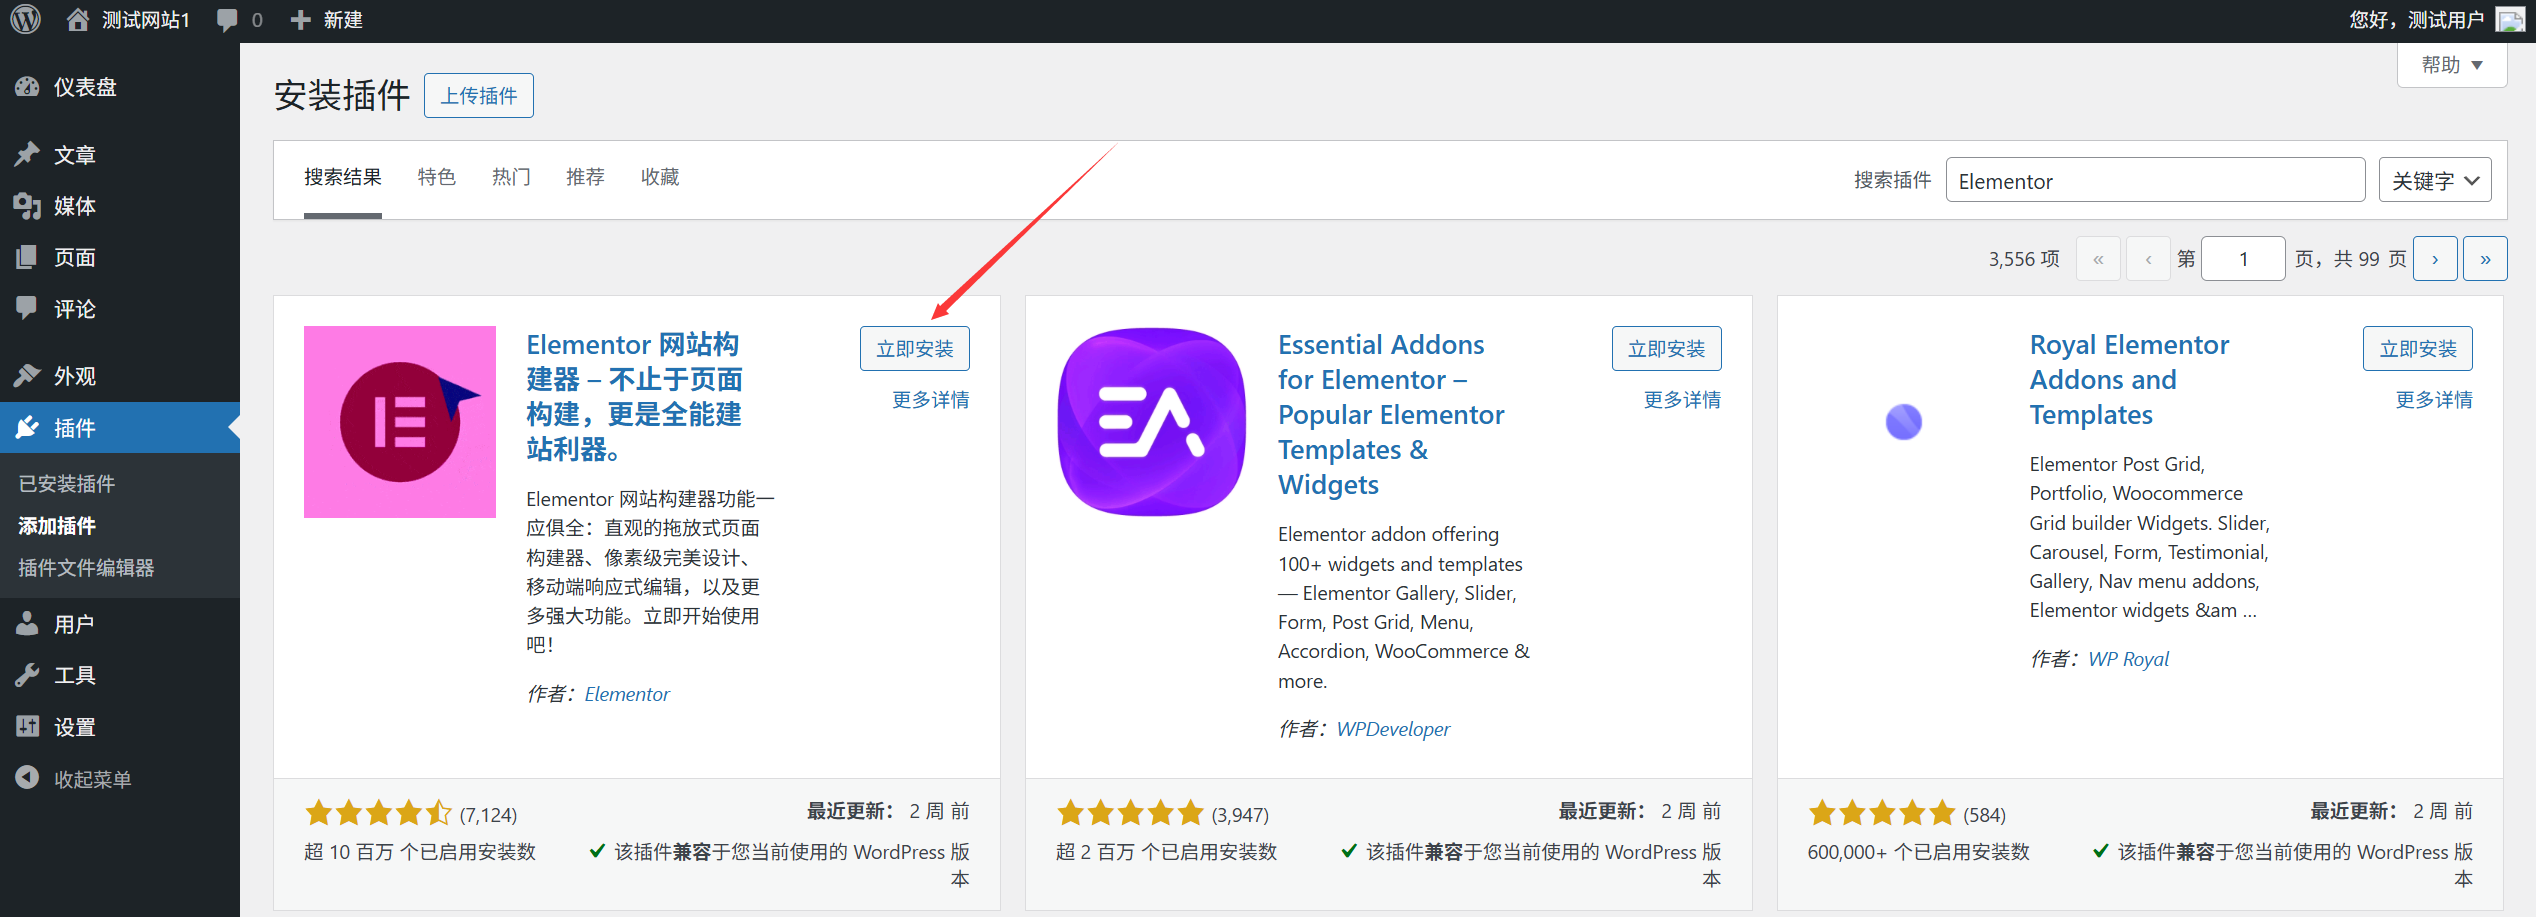This screenshot has width=2536, height=917.
Task: Open 更多详情 for Royal Elementor Addons
Action: point(2434,400)
